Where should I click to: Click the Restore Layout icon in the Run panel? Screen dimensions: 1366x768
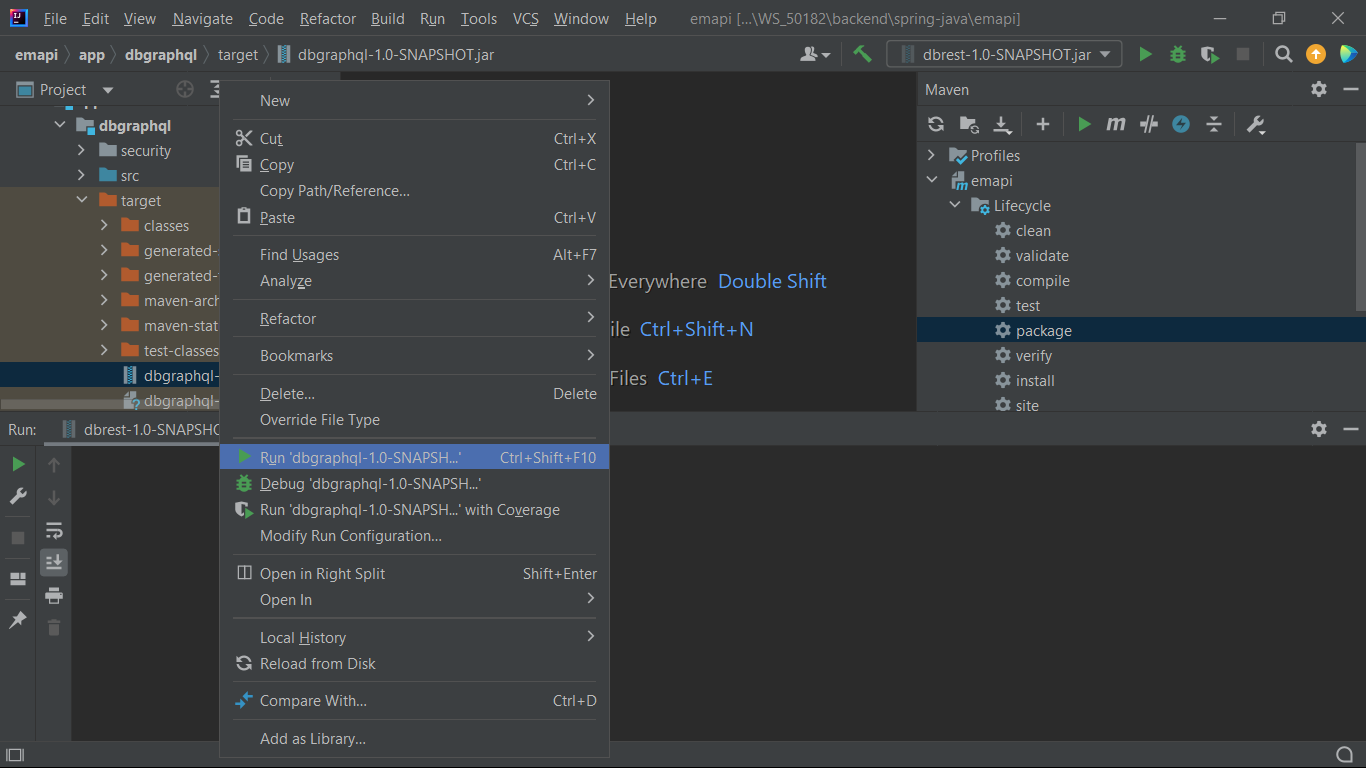tap(18, 578)
